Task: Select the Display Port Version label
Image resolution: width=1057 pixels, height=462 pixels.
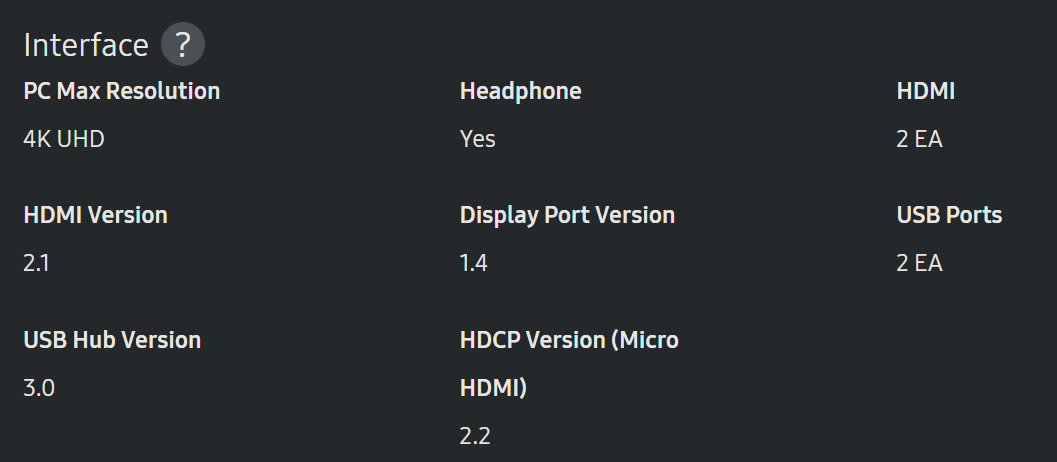Action: click(x=567, y=215)
